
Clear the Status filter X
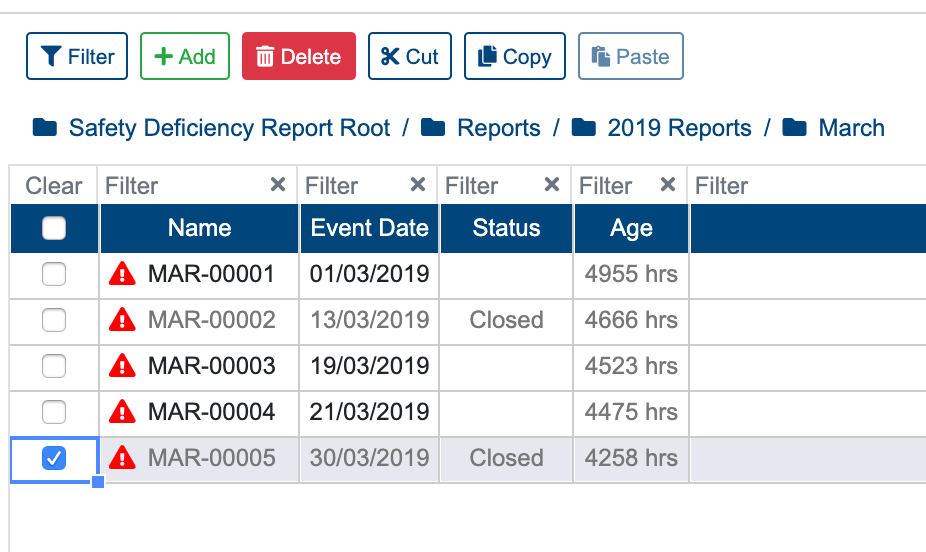pyautogui.click(x=552, y=185)
